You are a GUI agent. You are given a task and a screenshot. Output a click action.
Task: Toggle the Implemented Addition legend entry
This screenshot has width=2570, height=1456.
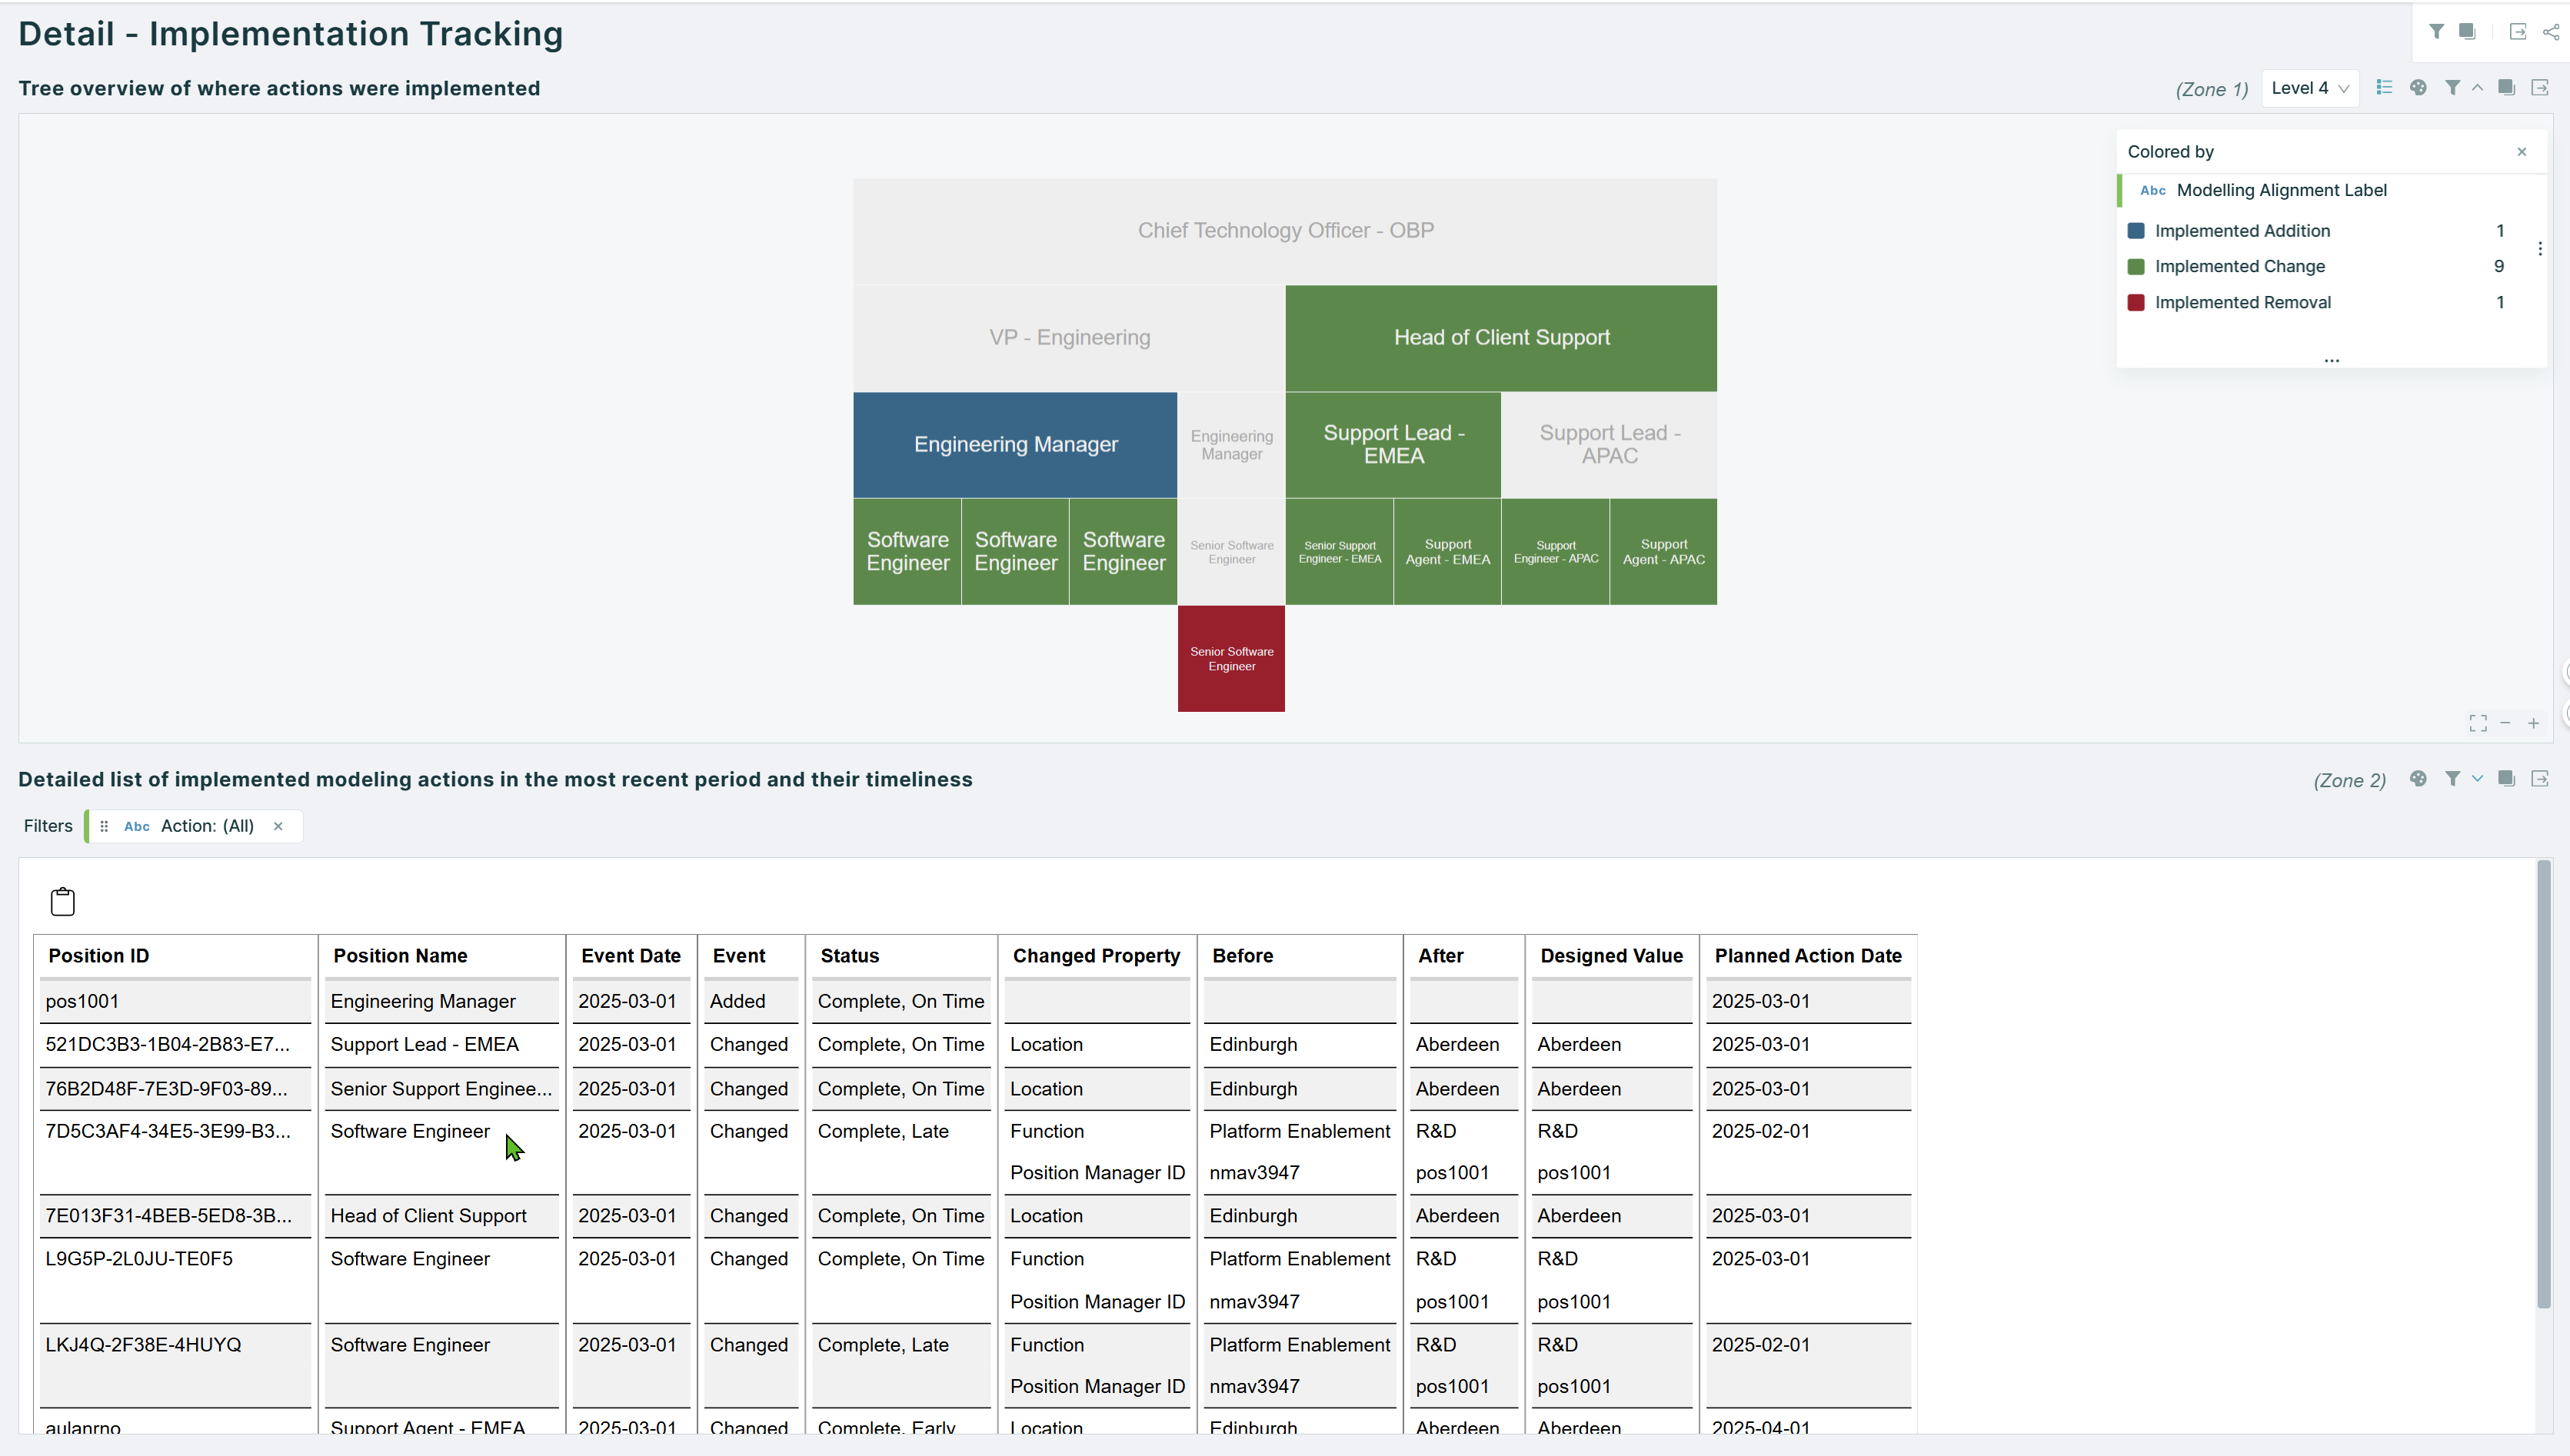pyautogui.click(x=2242, y=230)
